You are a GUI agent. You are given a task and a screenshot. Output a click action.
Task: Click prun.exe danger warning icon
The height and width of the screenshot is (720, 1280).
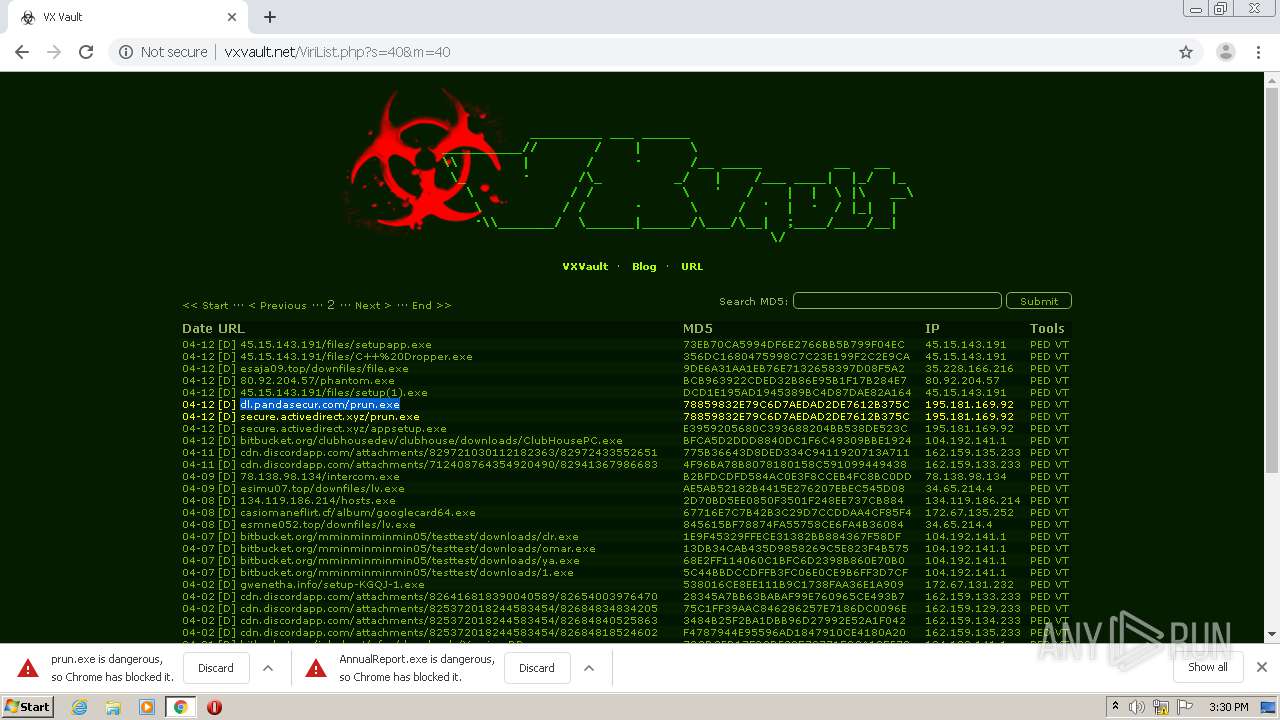click(28, 668)
